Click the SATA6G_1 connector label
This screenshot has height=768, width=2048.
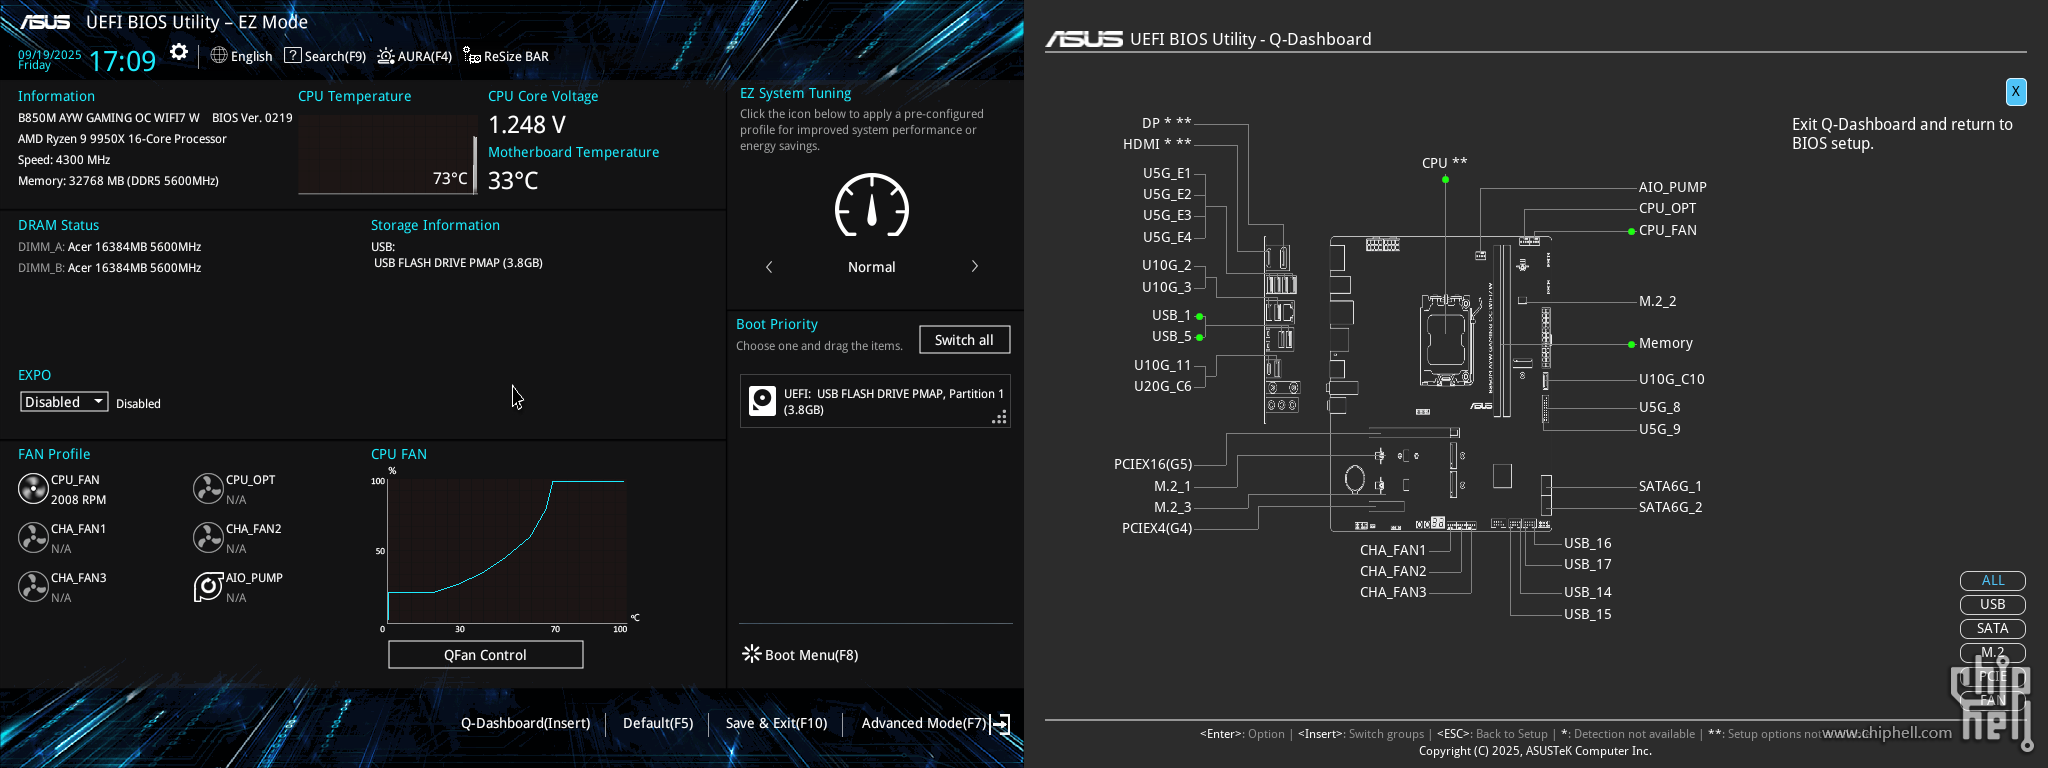[x=1670, y=486]
